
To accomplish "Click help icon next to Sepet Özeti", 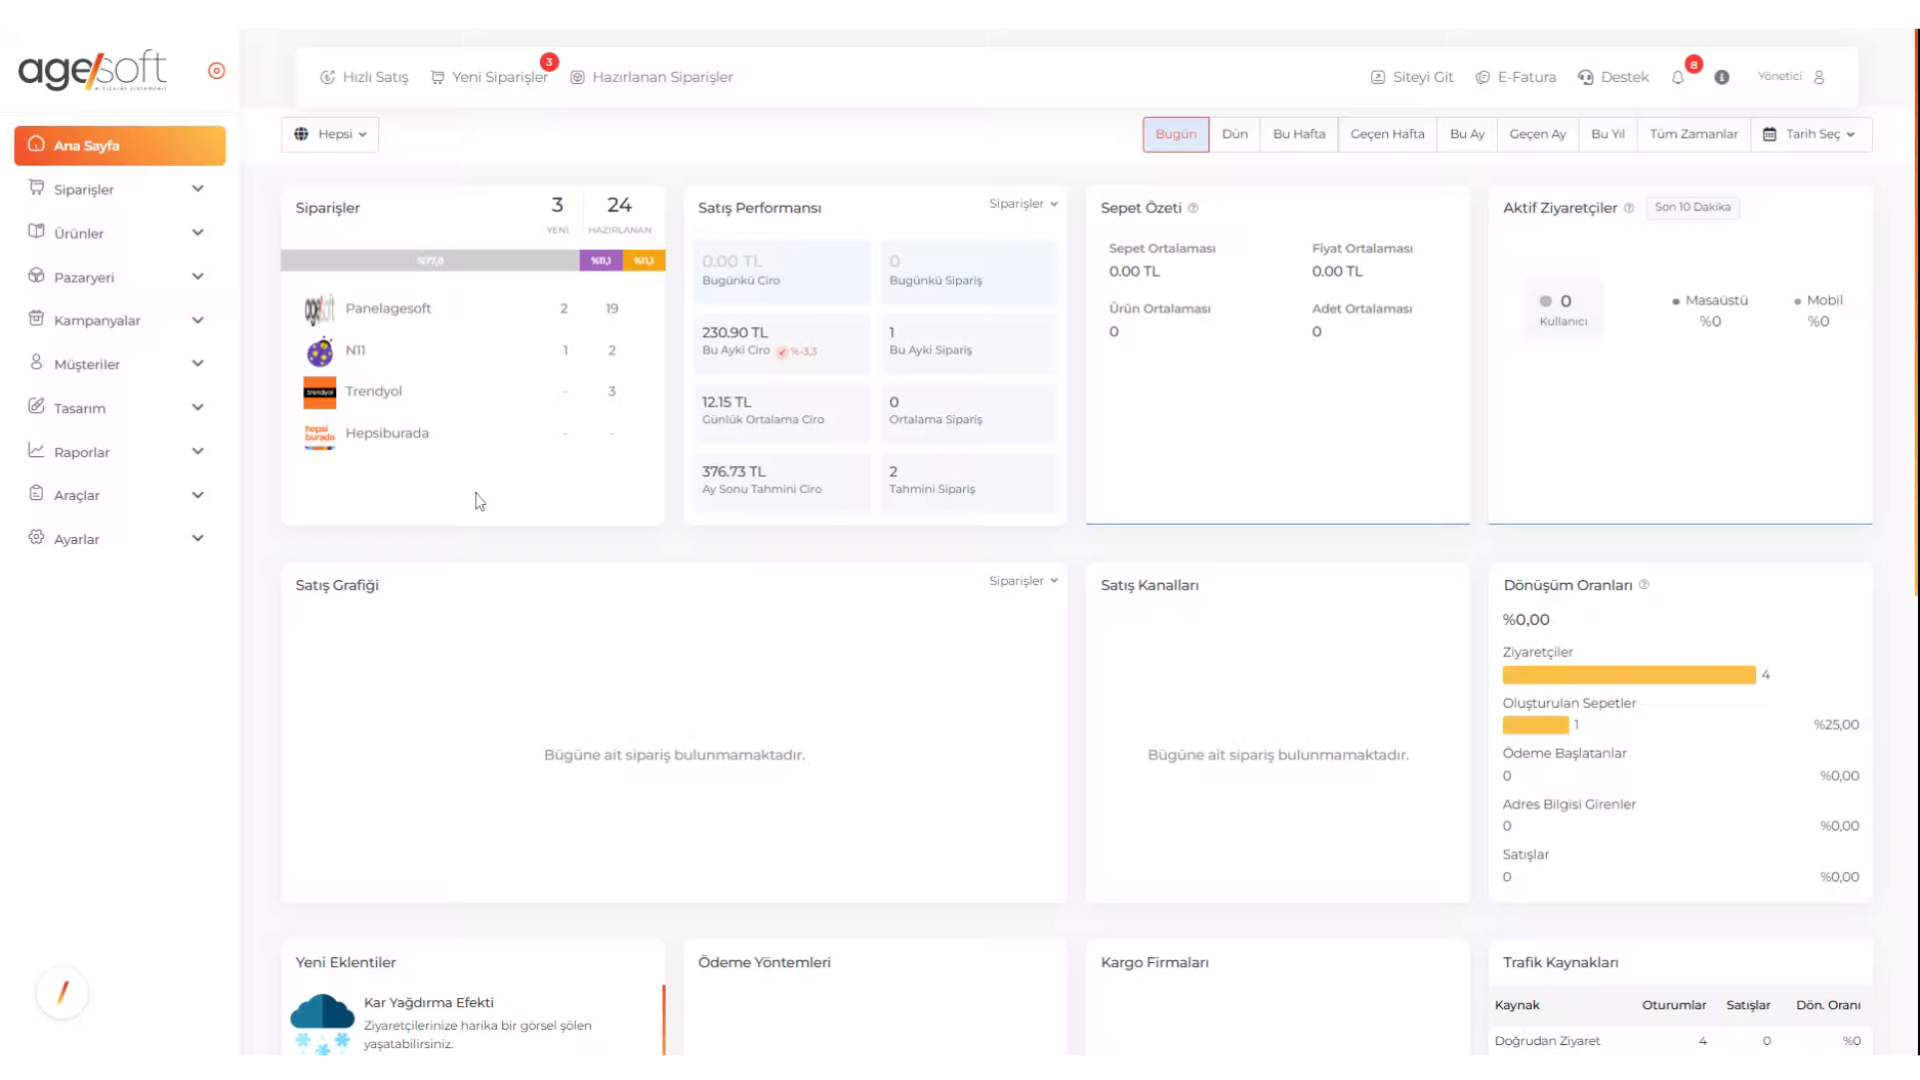I will pos(1193,208).
